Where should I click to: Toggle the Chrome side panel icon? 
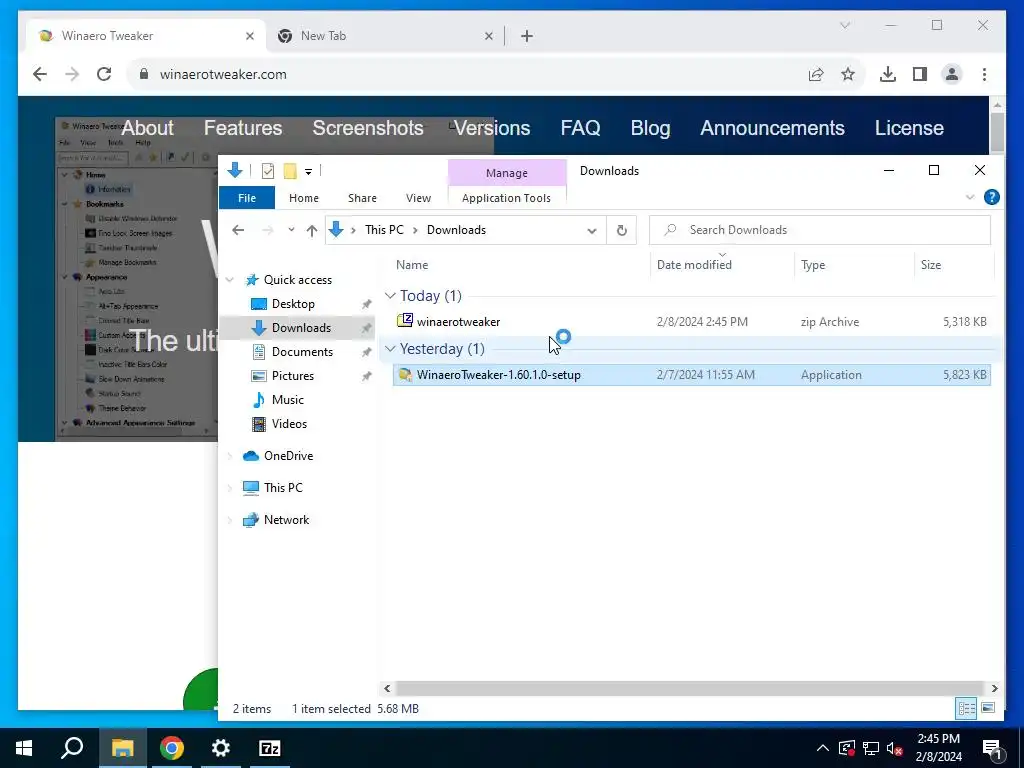coord(920,74)
